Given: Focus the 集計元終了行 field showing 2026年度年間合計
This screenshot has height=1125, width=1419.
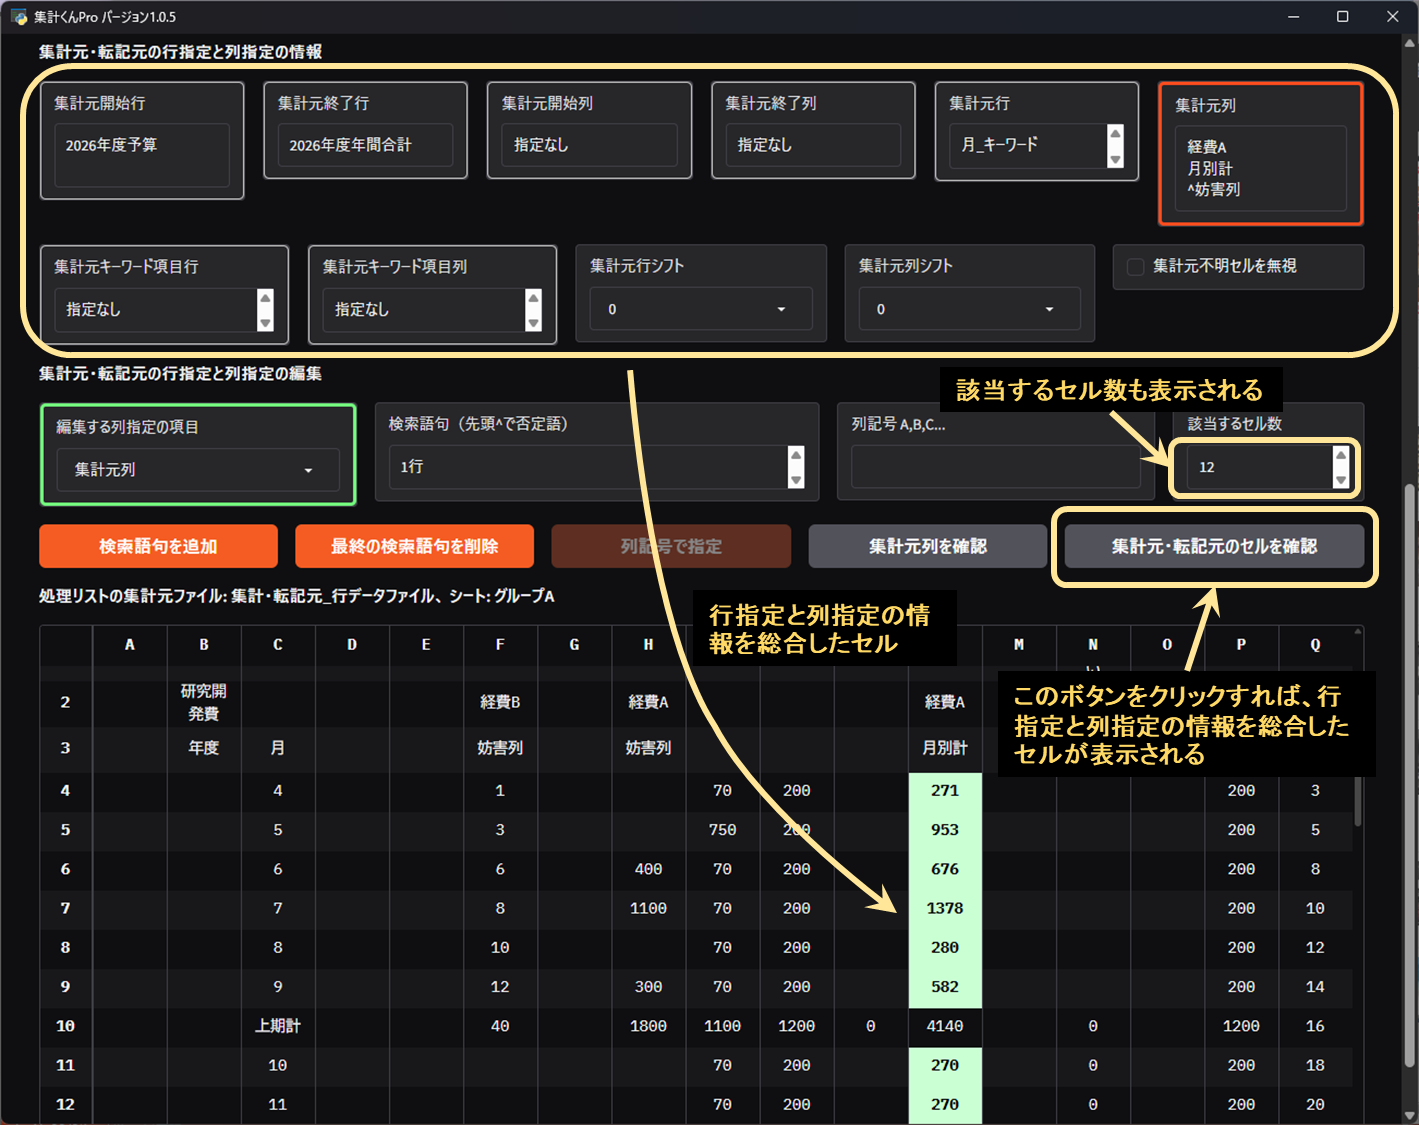Looking at the screenshot, I should tap(365, 145).
